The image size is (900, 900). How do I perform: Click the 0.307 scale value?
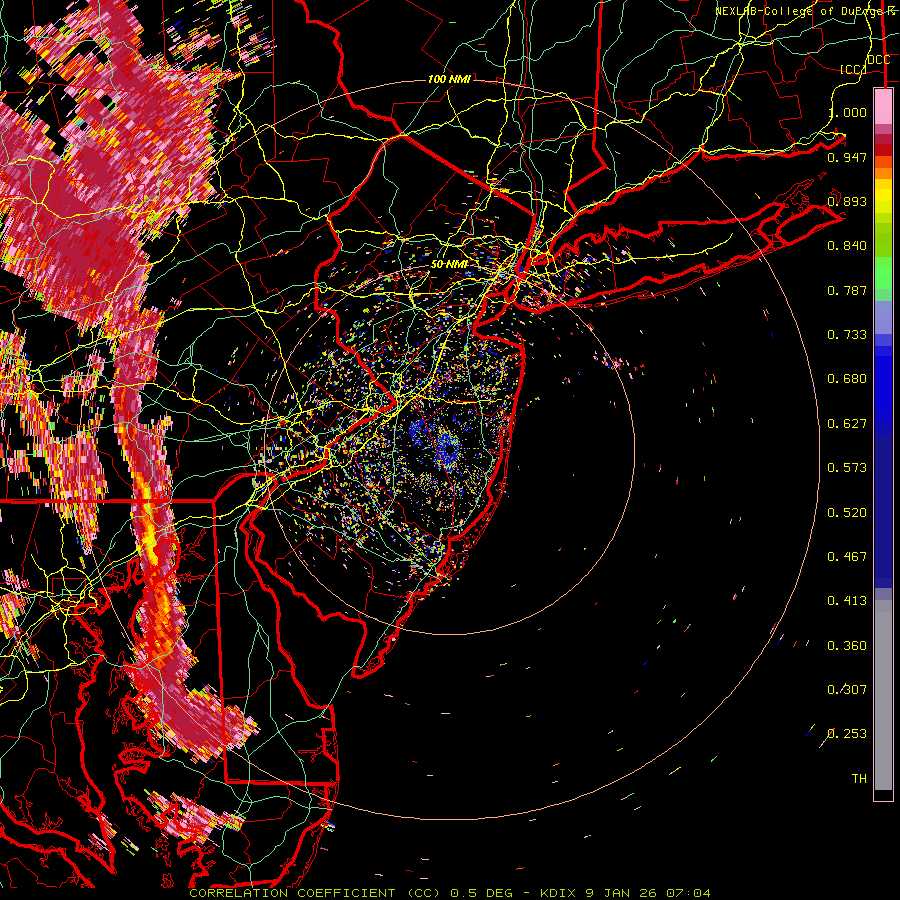pos(847,690)
